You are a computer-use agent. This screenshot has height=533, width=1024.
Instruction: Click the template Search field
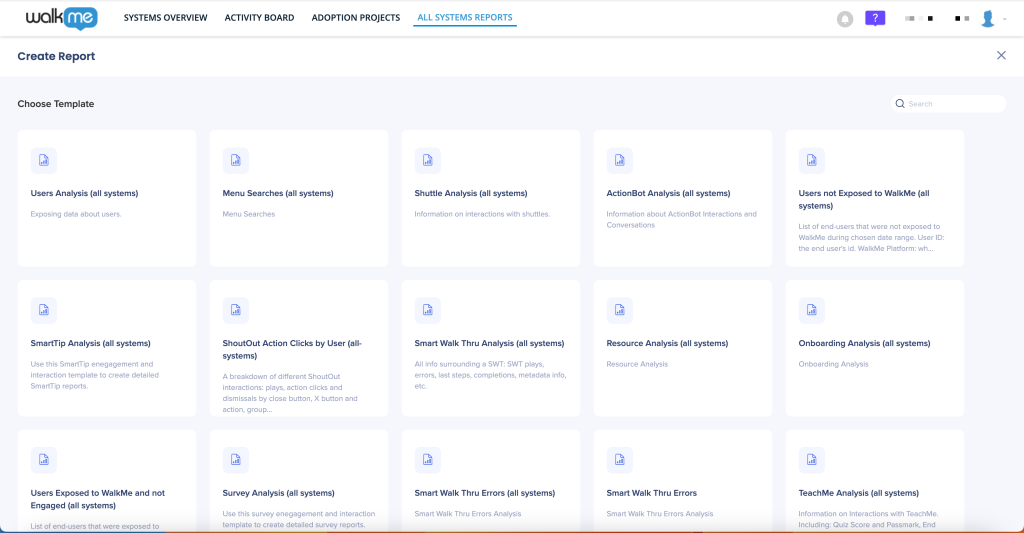952,104
